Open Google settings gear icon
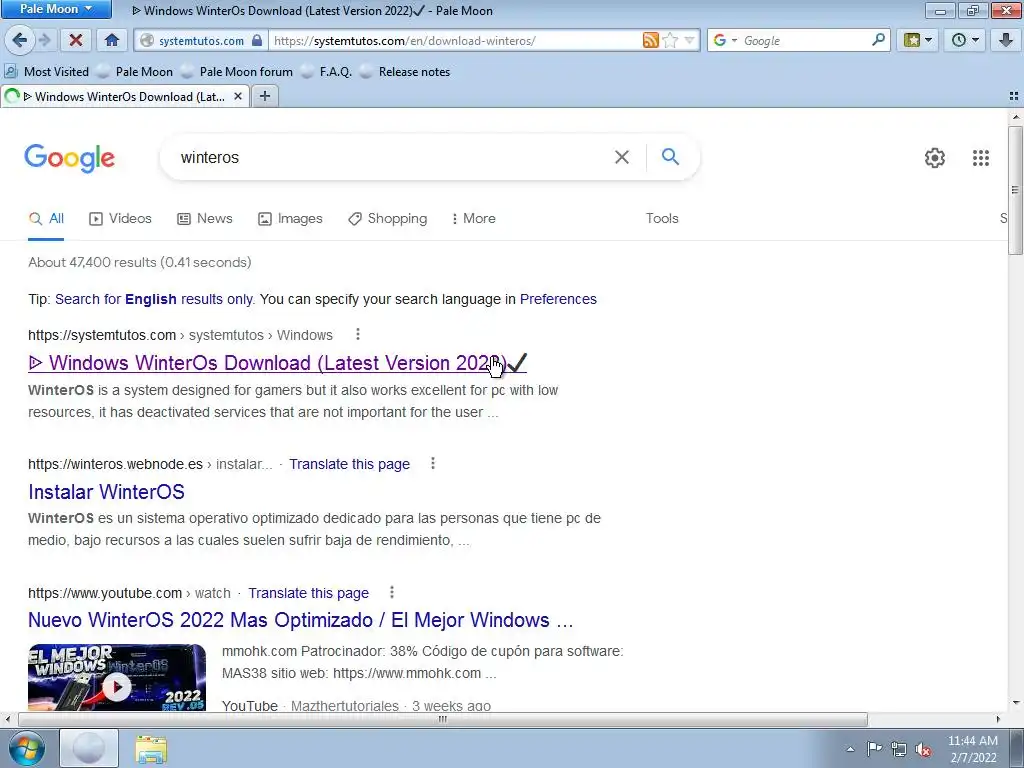This screenshot has width=1024, height=768. click(x=935, y=157)
